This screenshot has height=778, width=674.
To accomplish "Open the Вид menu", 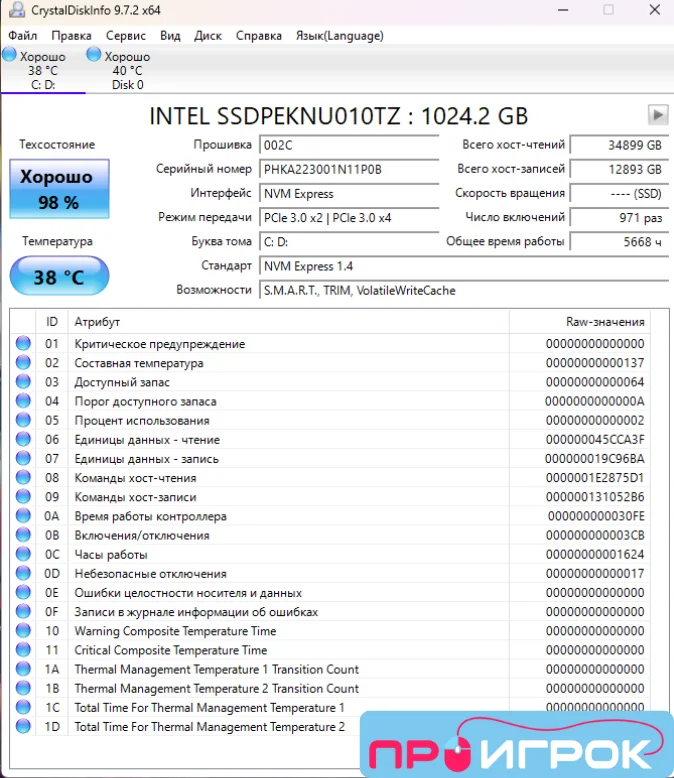I will (170, 36).
